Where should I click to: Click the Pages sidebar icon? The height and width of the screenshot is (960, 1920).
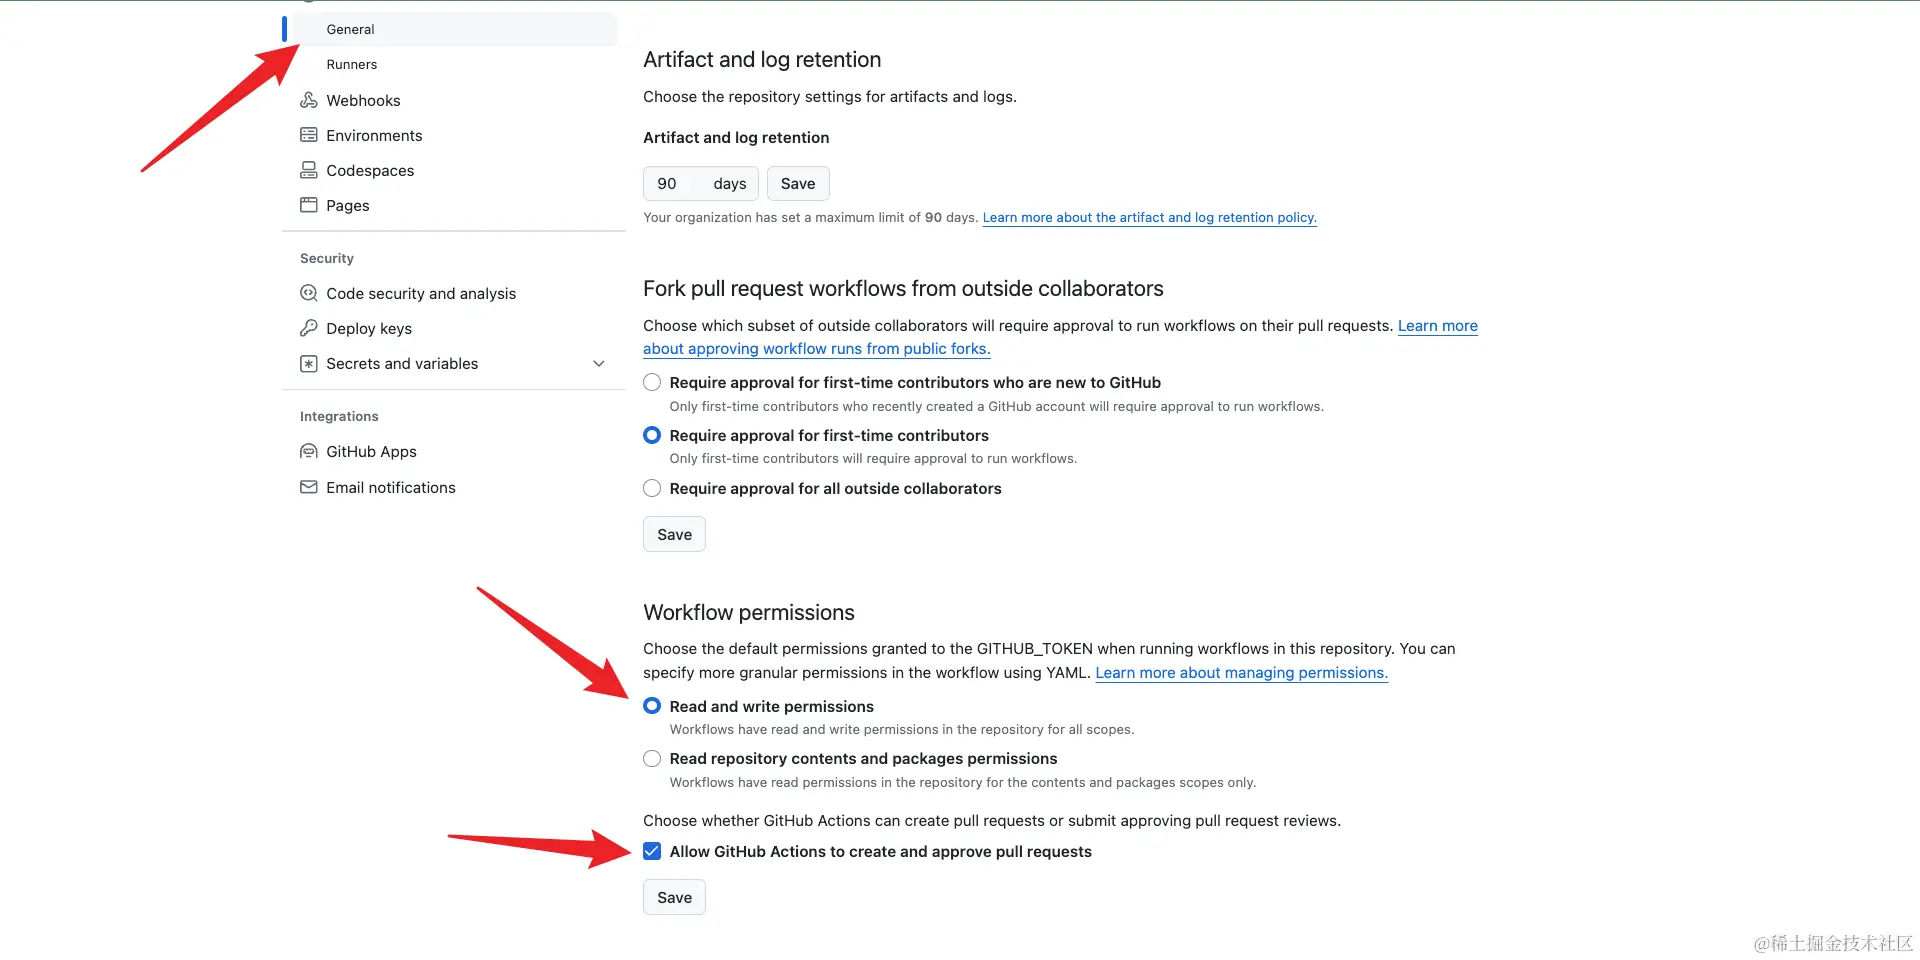[x=309, y=205]
